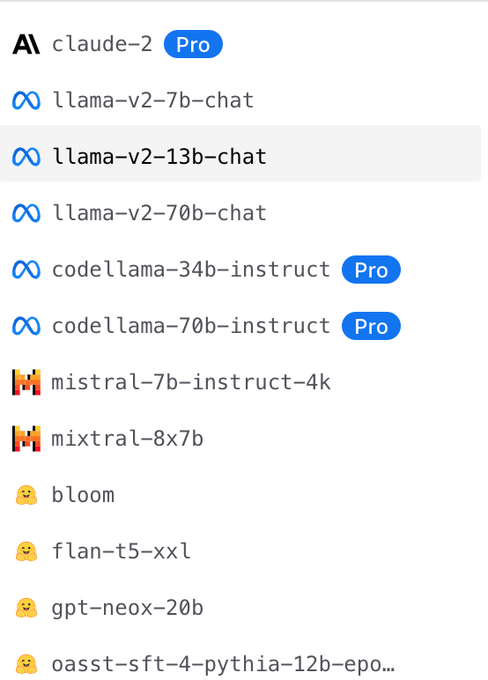The height and width of the screenshot is (680, 488).
Task: Click the Mistral icon beside mixtral-8x7b
Action: [26, 438]
